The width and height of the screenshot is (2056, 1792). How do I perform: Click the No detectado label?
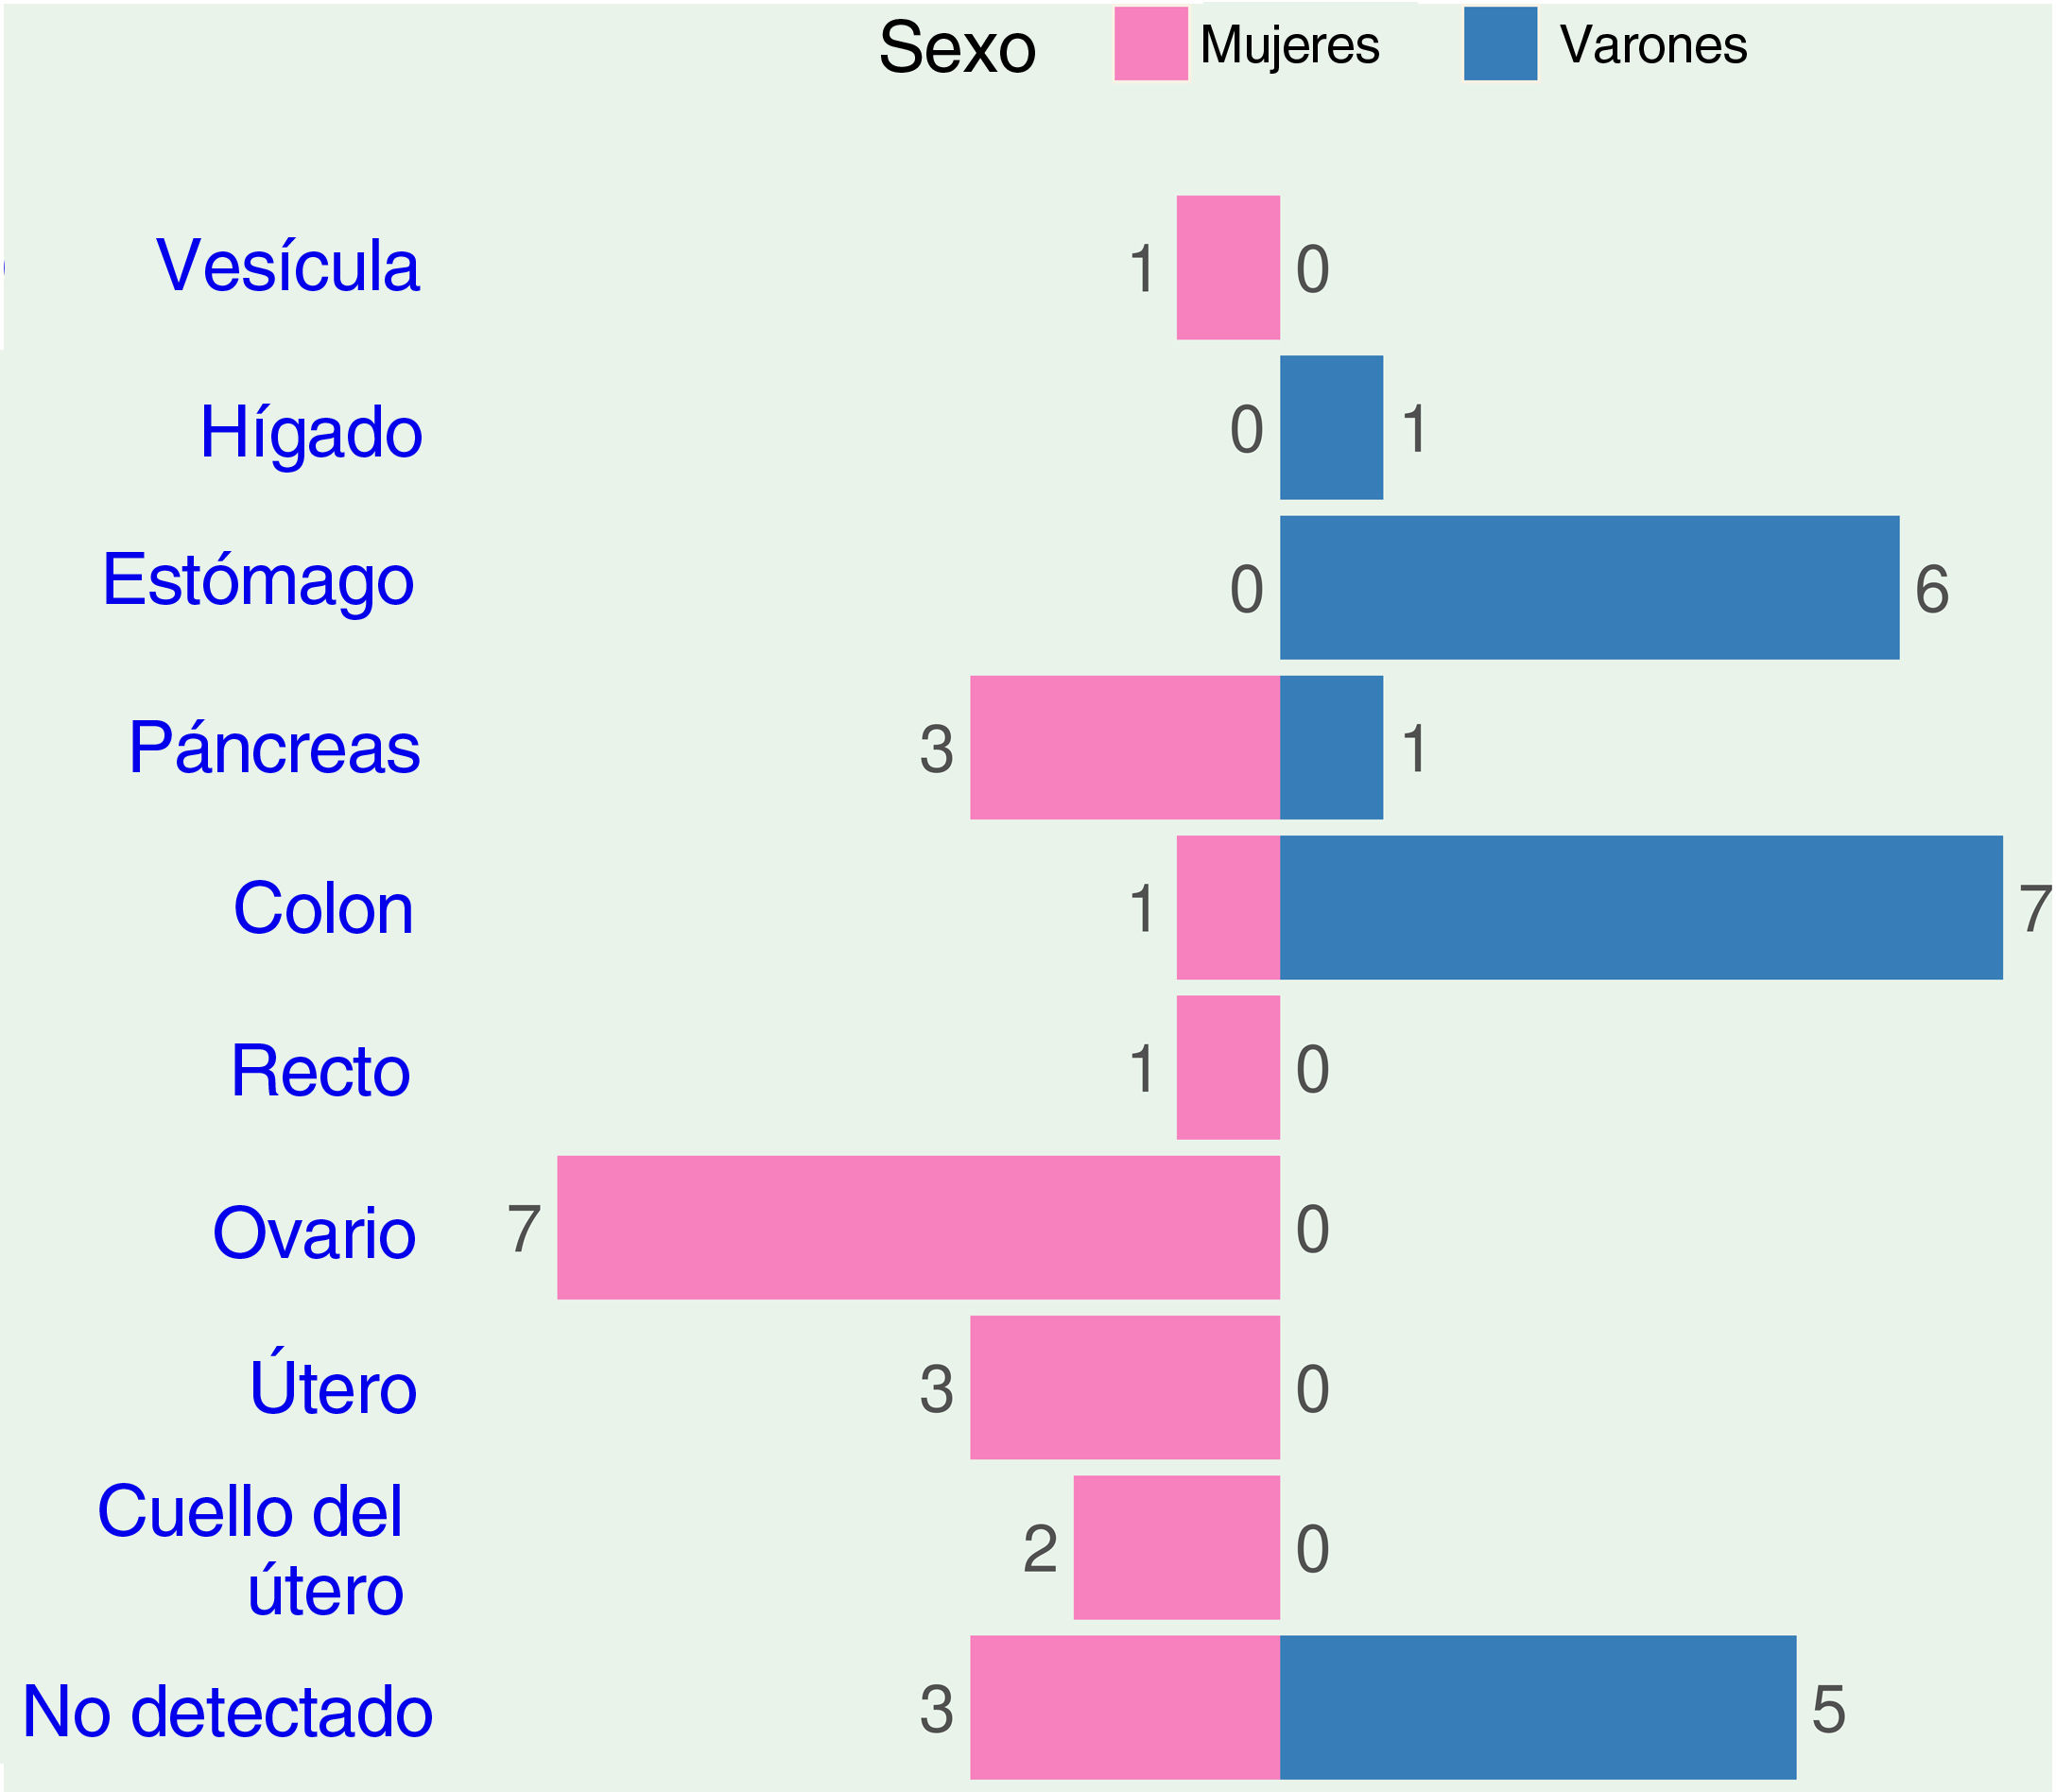[x=228, y=1712]
